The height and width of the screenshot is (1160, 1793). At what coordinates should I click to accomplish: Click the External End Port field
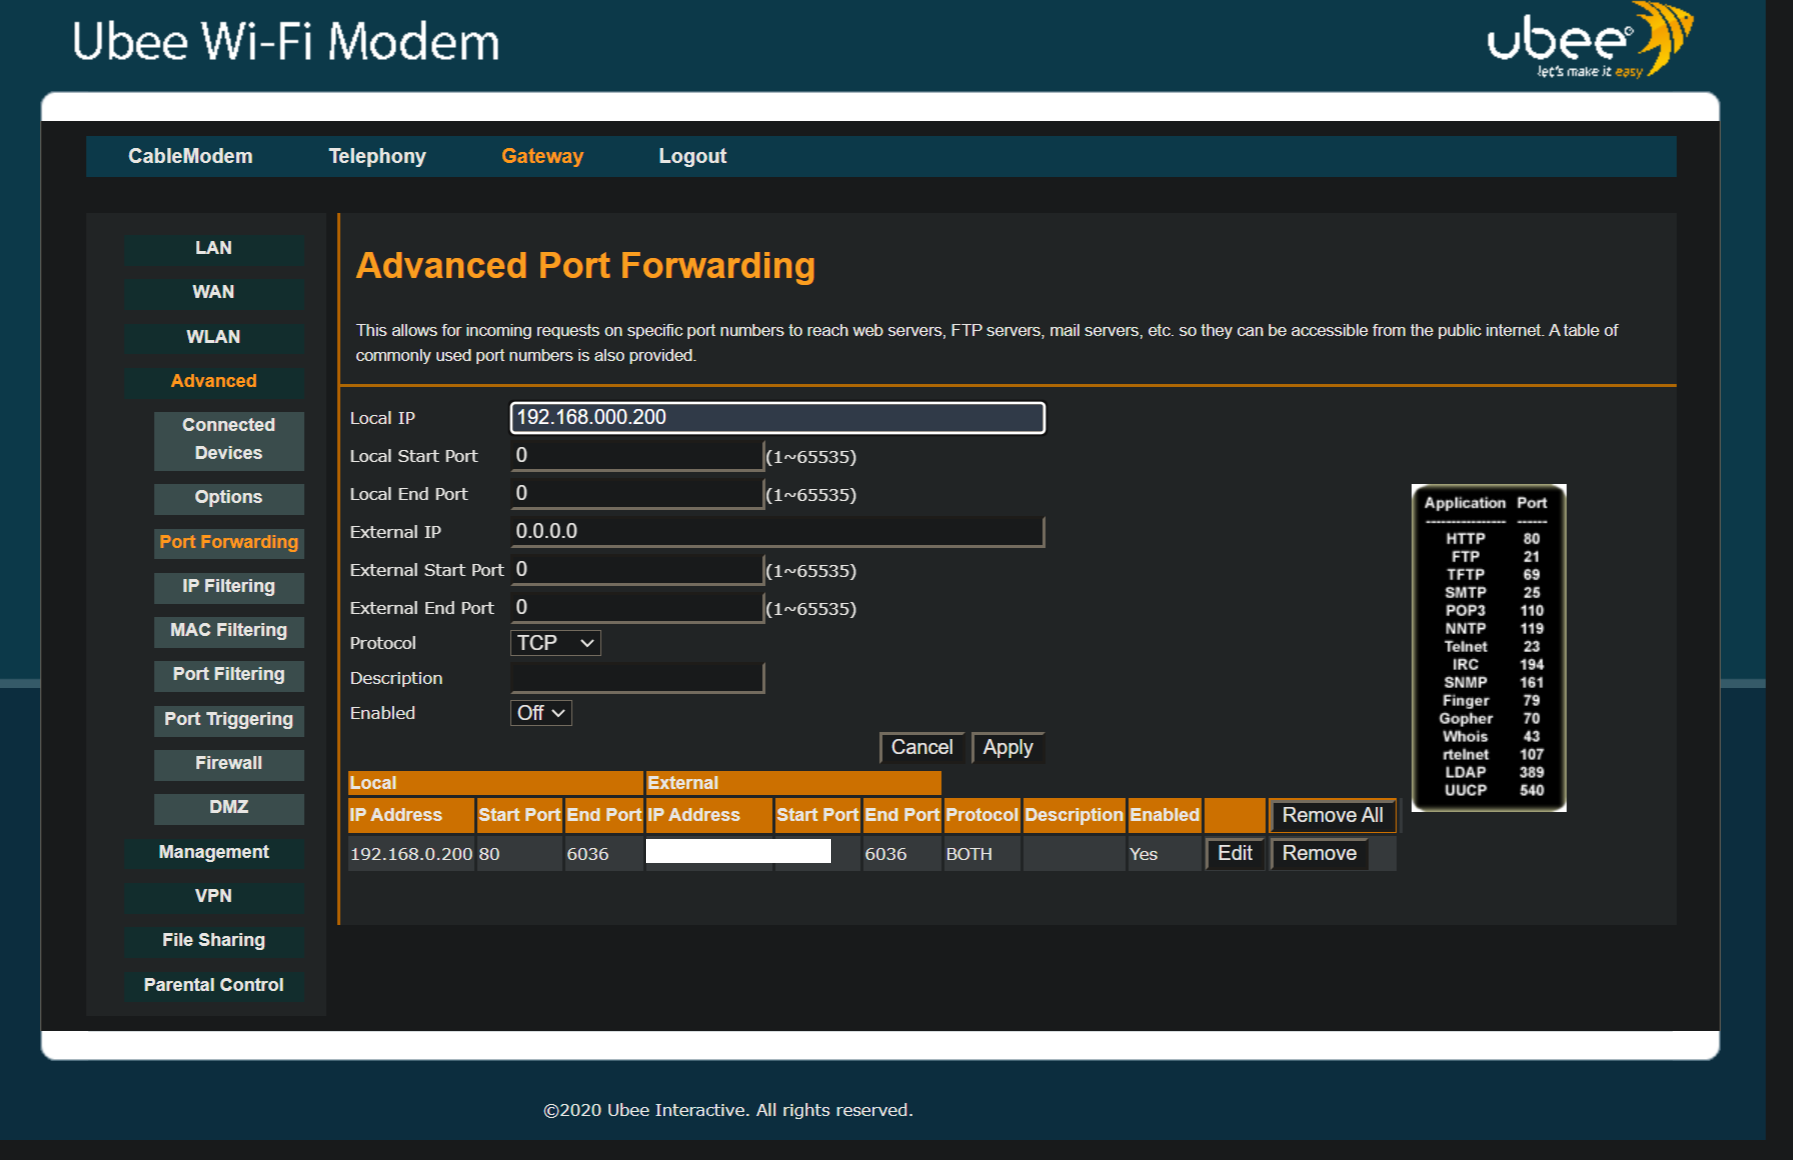tap(637, 608)
